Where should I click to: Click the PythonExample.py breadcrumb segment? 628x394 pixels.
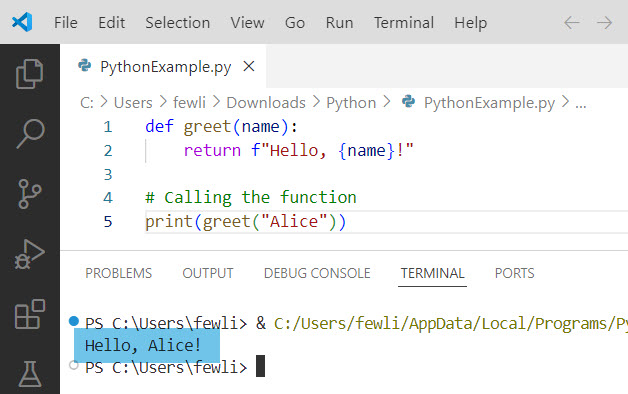pos(489,103)
